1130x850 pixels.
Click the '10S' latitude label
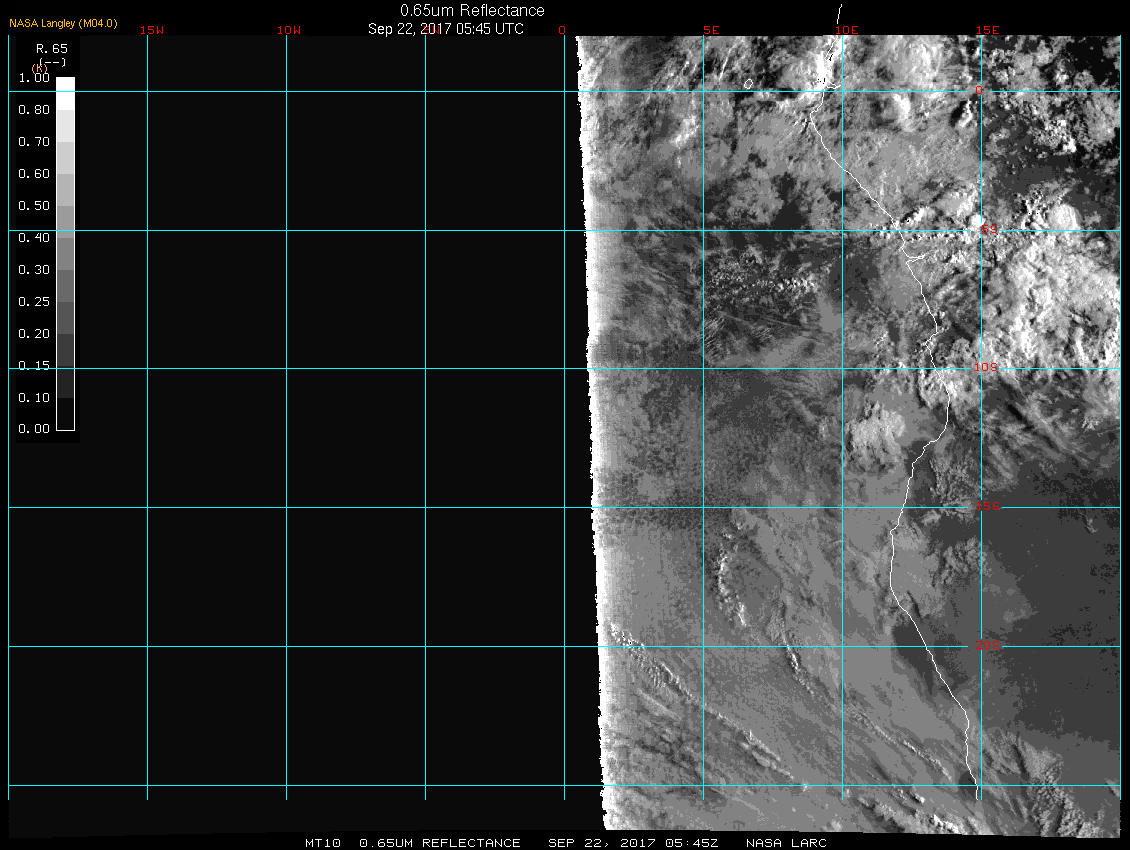click(986, 368)
